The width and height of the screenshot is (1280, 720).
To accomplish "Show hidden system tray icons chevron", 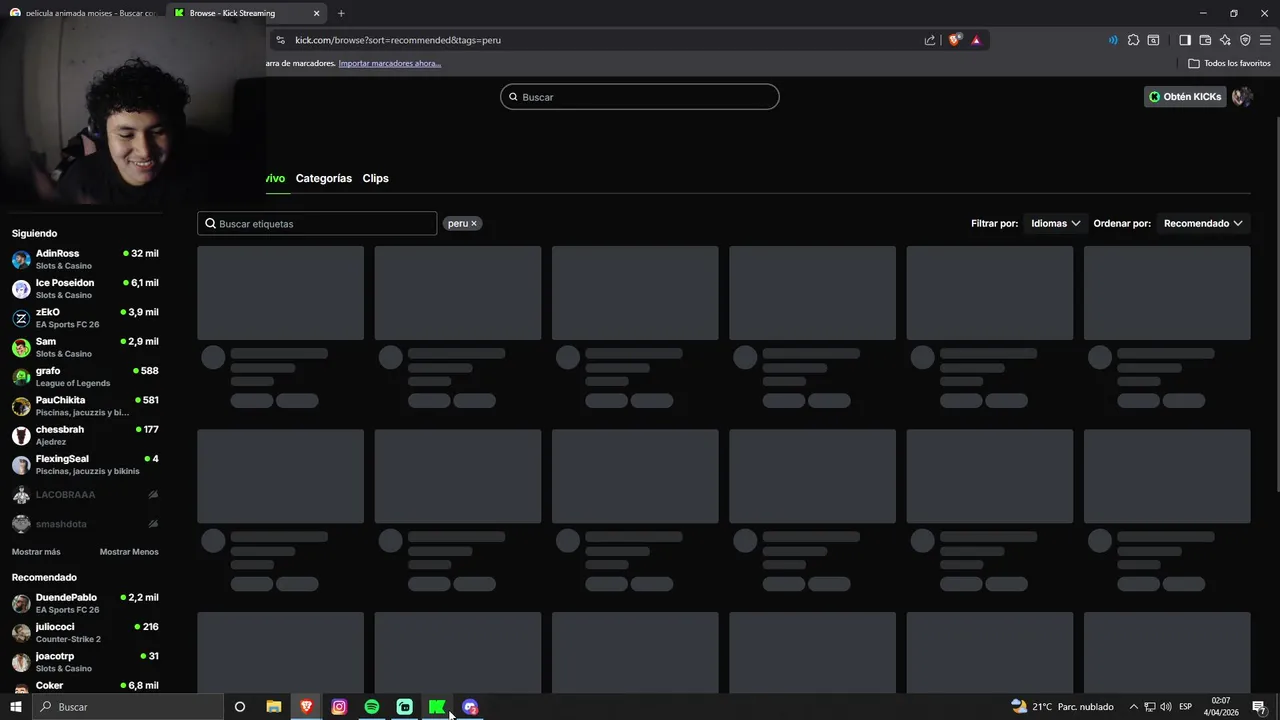I will 1133,707.
